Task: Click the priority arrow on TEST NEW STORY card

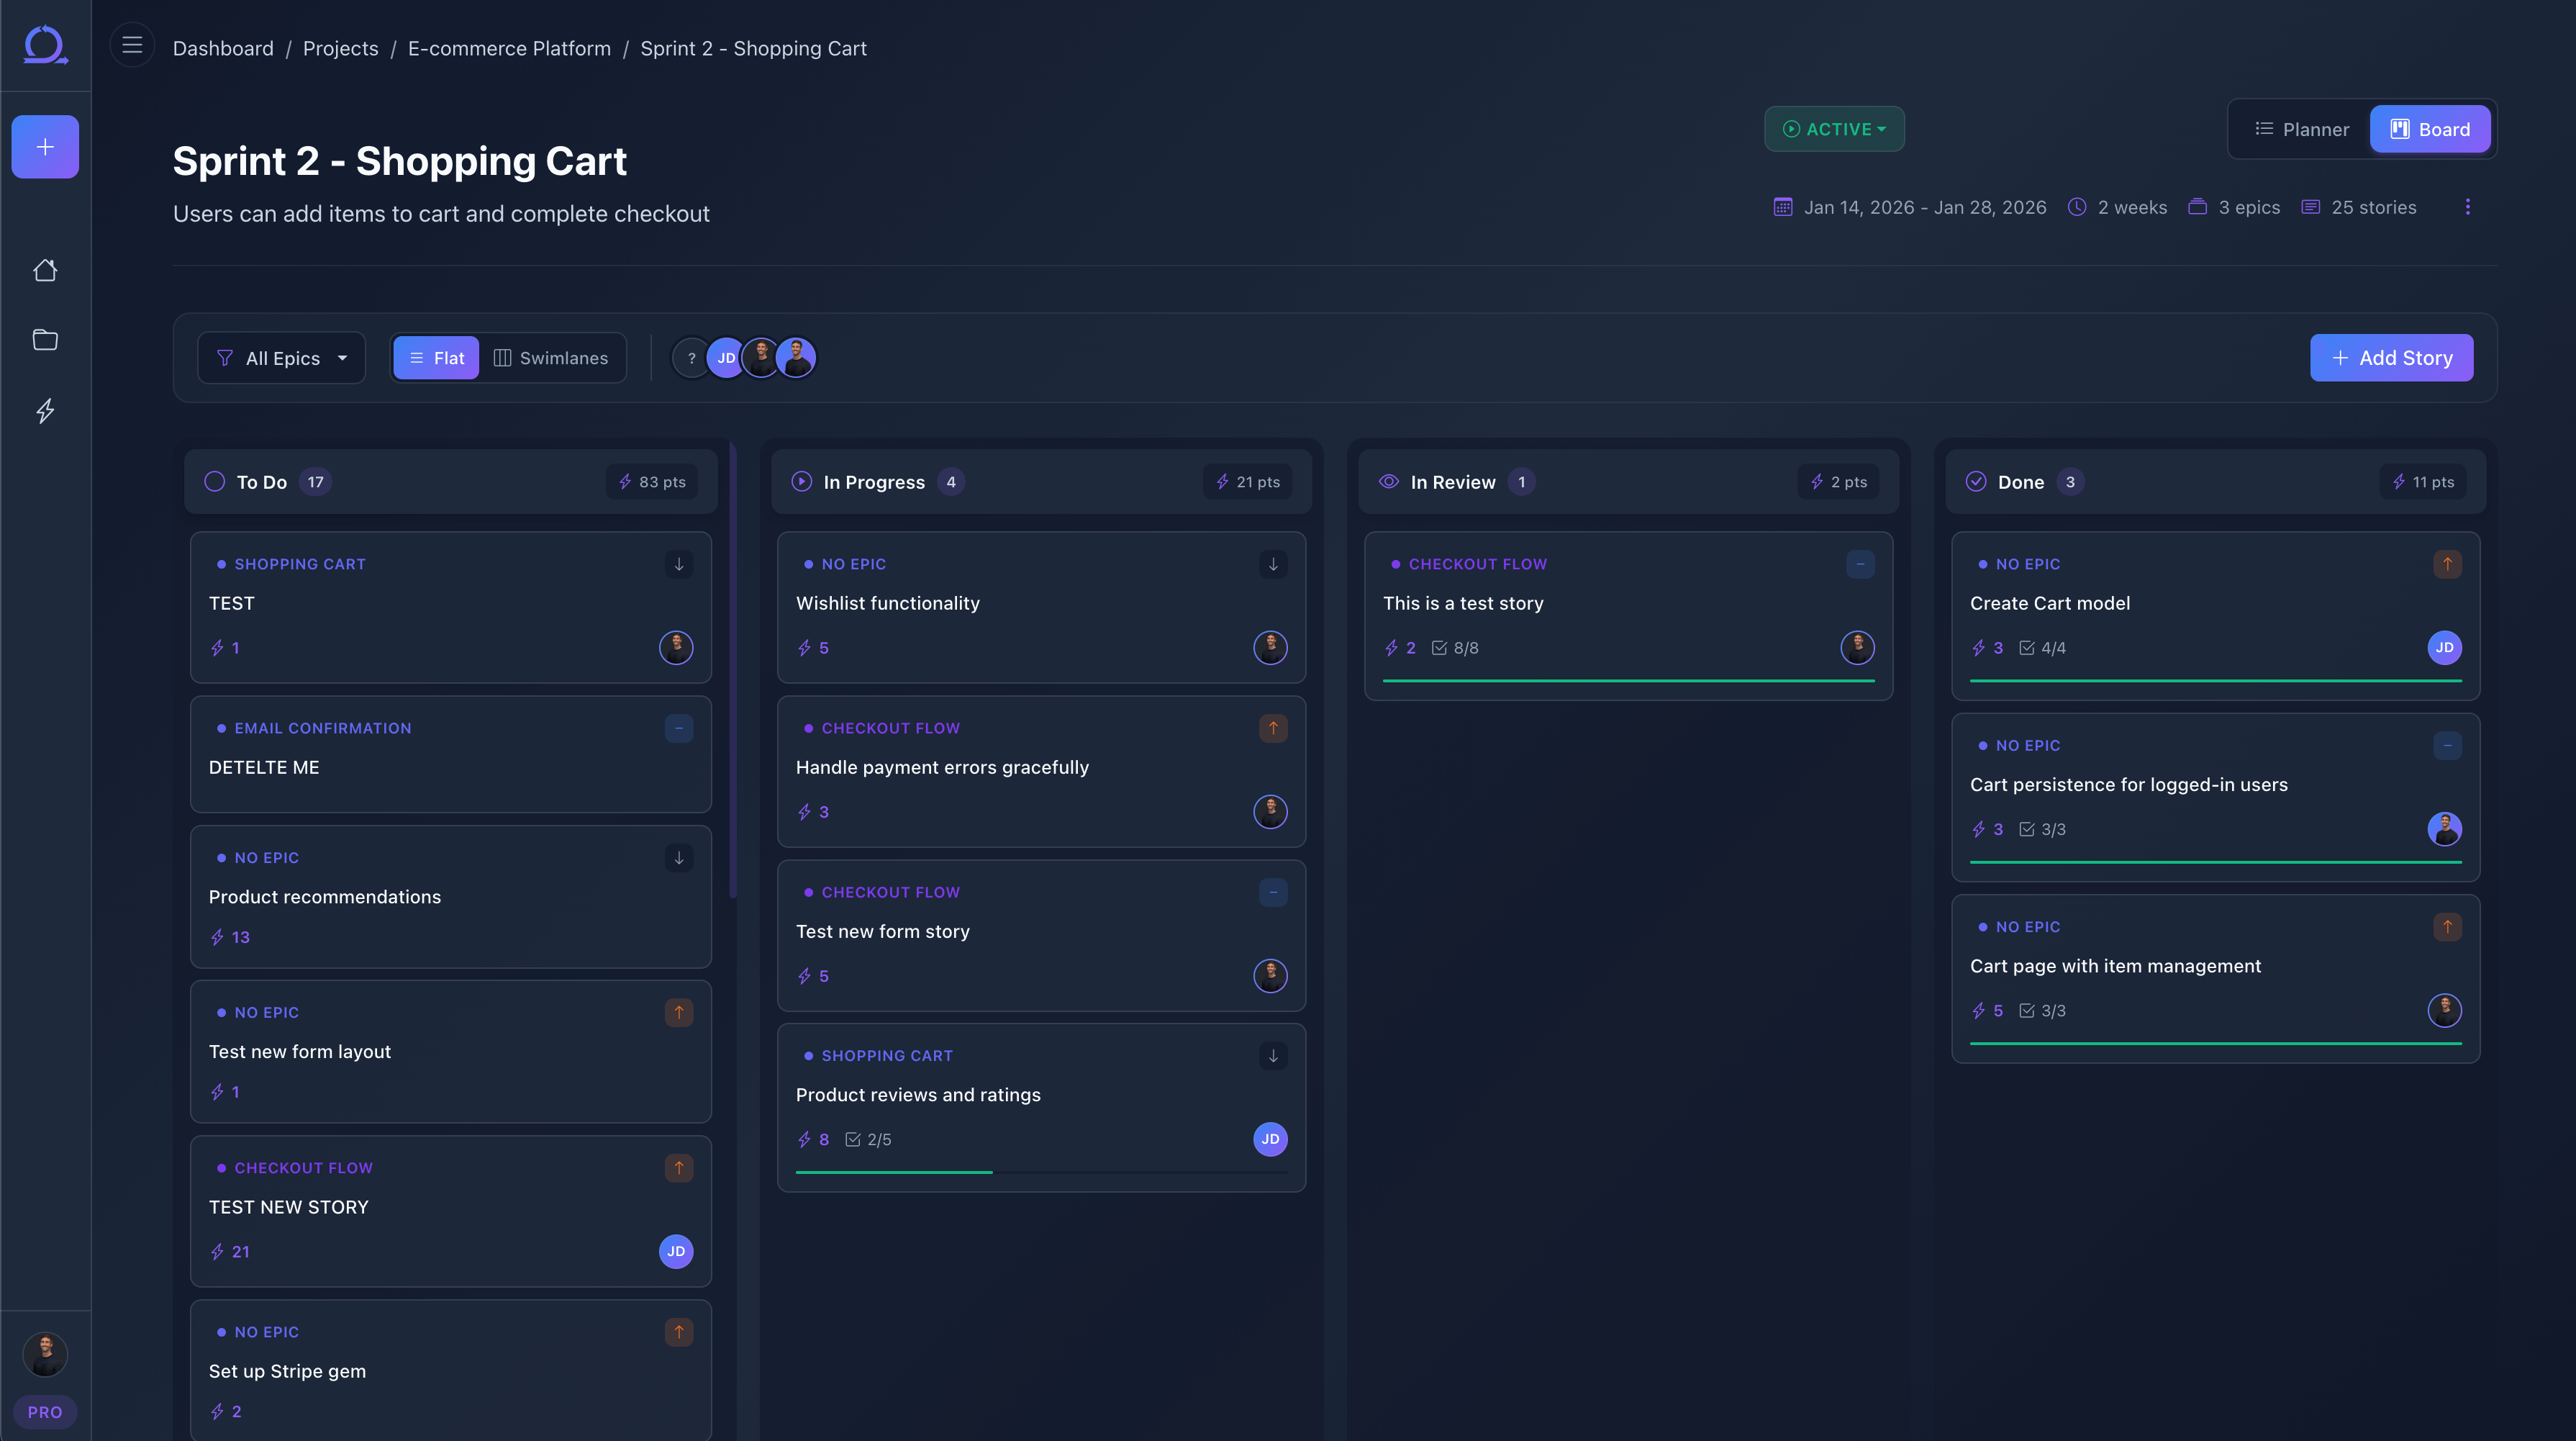Action: 678,1168
